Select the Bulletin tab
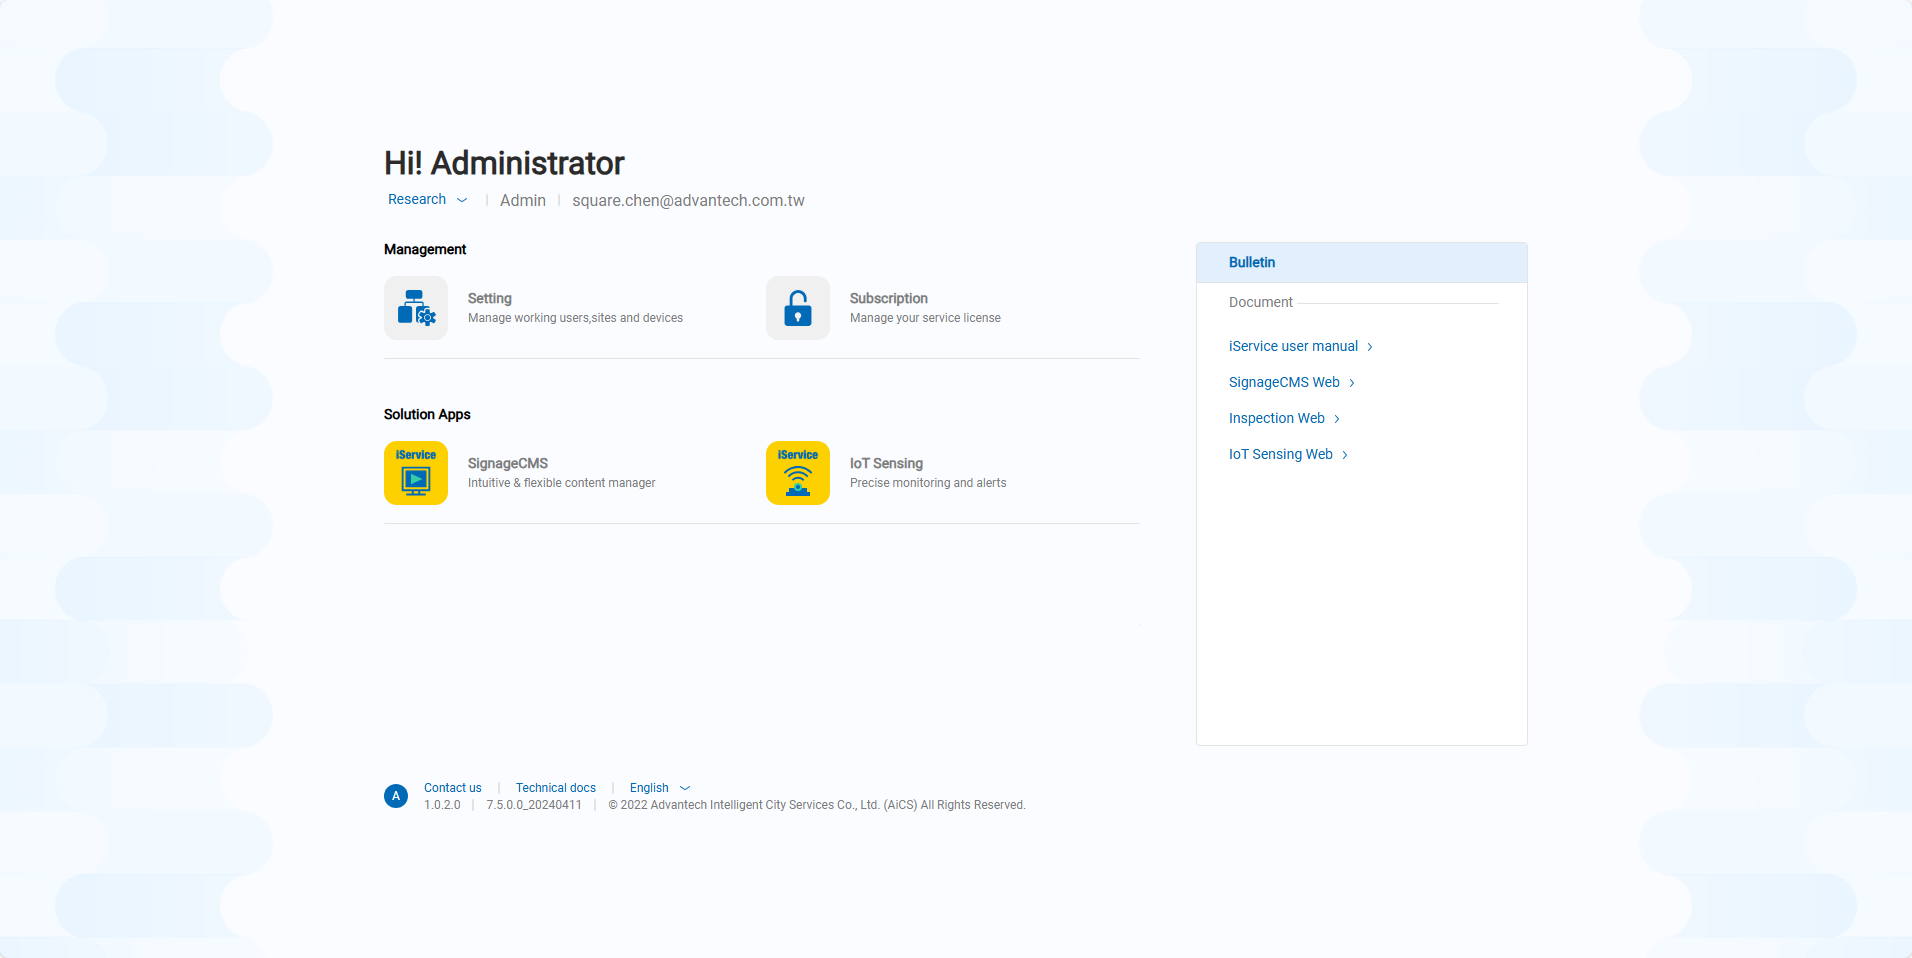The image size is (1912, 958). click(1252, 262)
